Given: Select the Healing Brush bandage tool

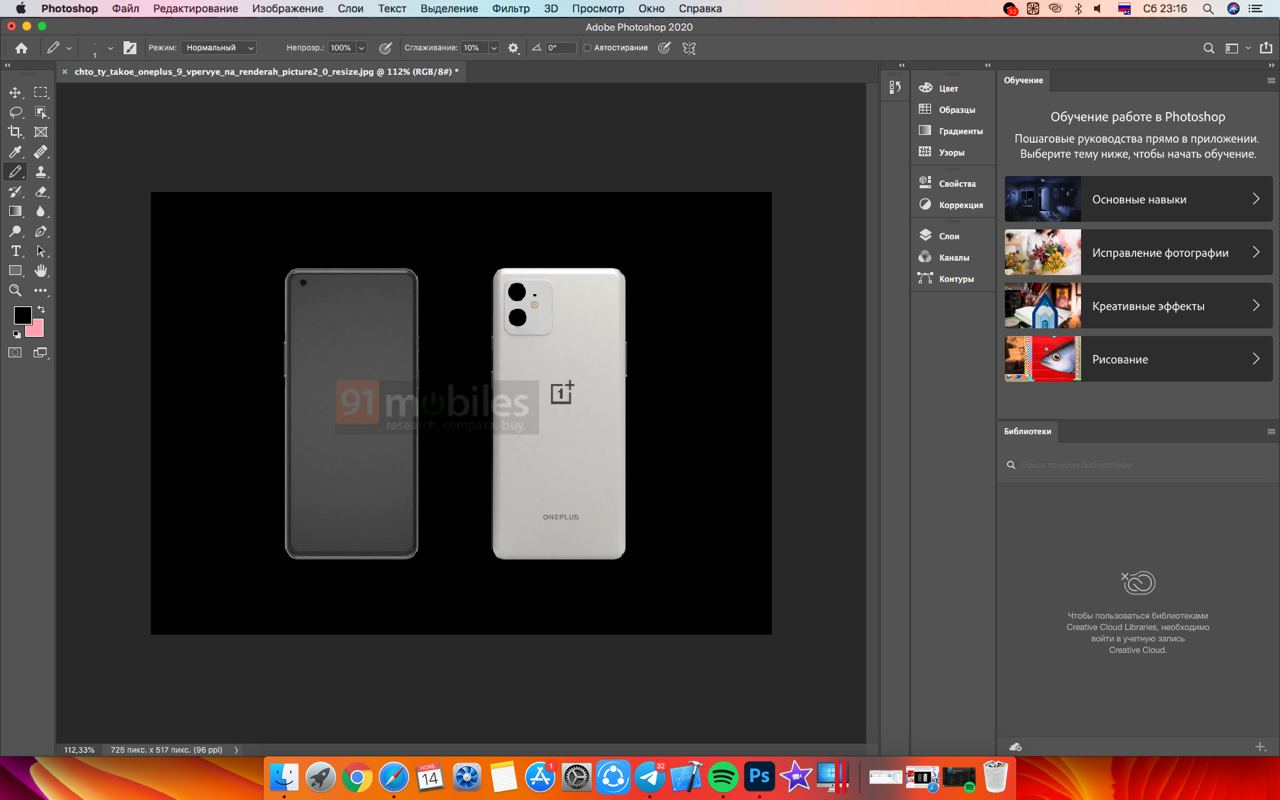Looking at the screenshot, I should [x=41, y=152].
